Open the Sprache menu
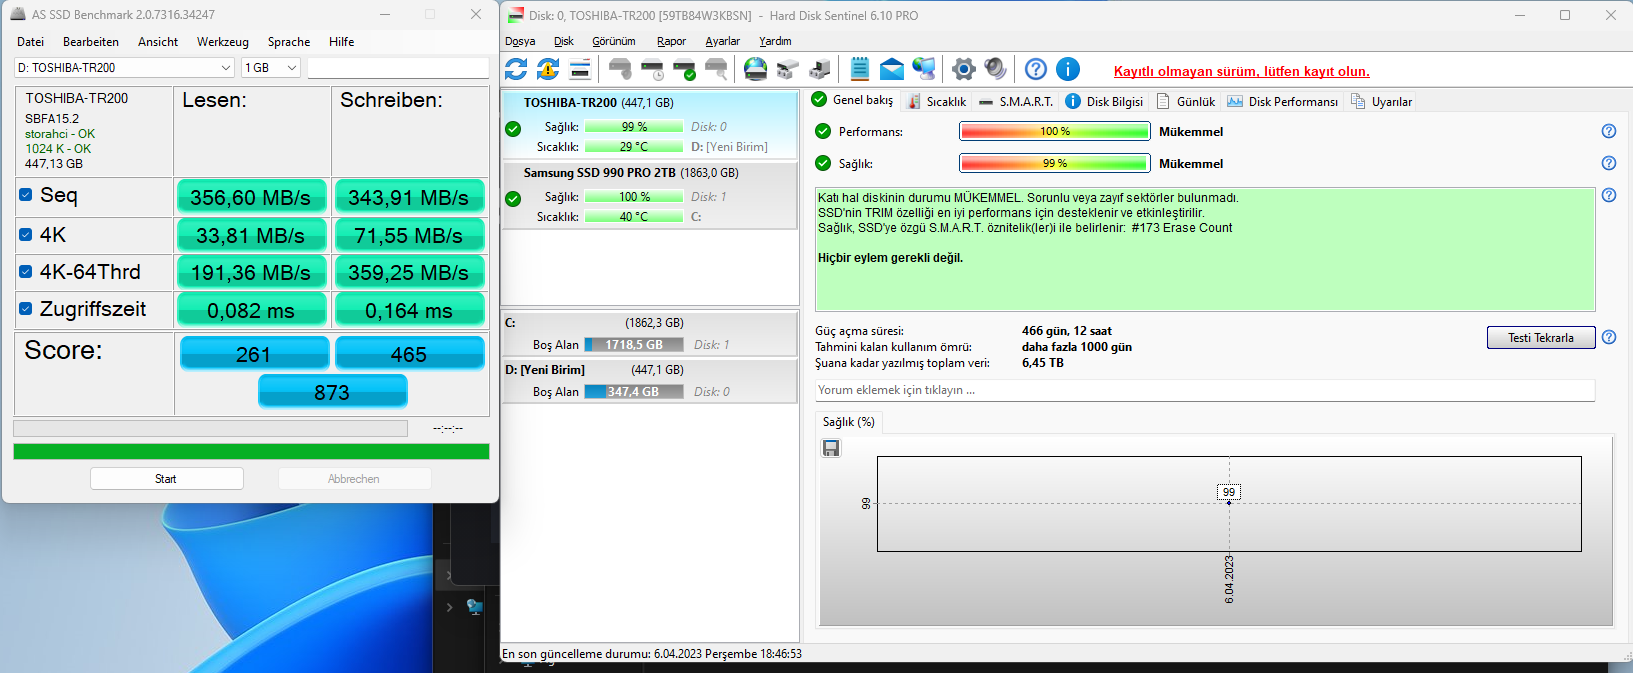The image size is (1633, 673). [289, 42]
